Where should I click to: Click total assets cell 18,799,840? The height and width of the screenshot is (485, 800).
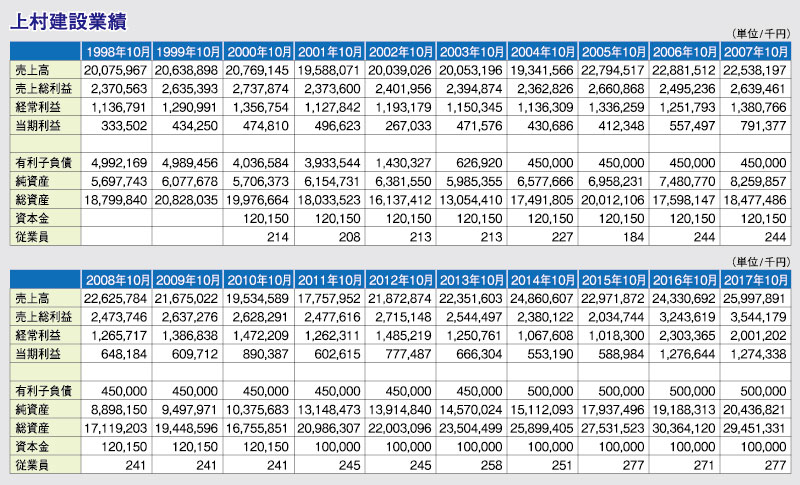click(116, 200)
